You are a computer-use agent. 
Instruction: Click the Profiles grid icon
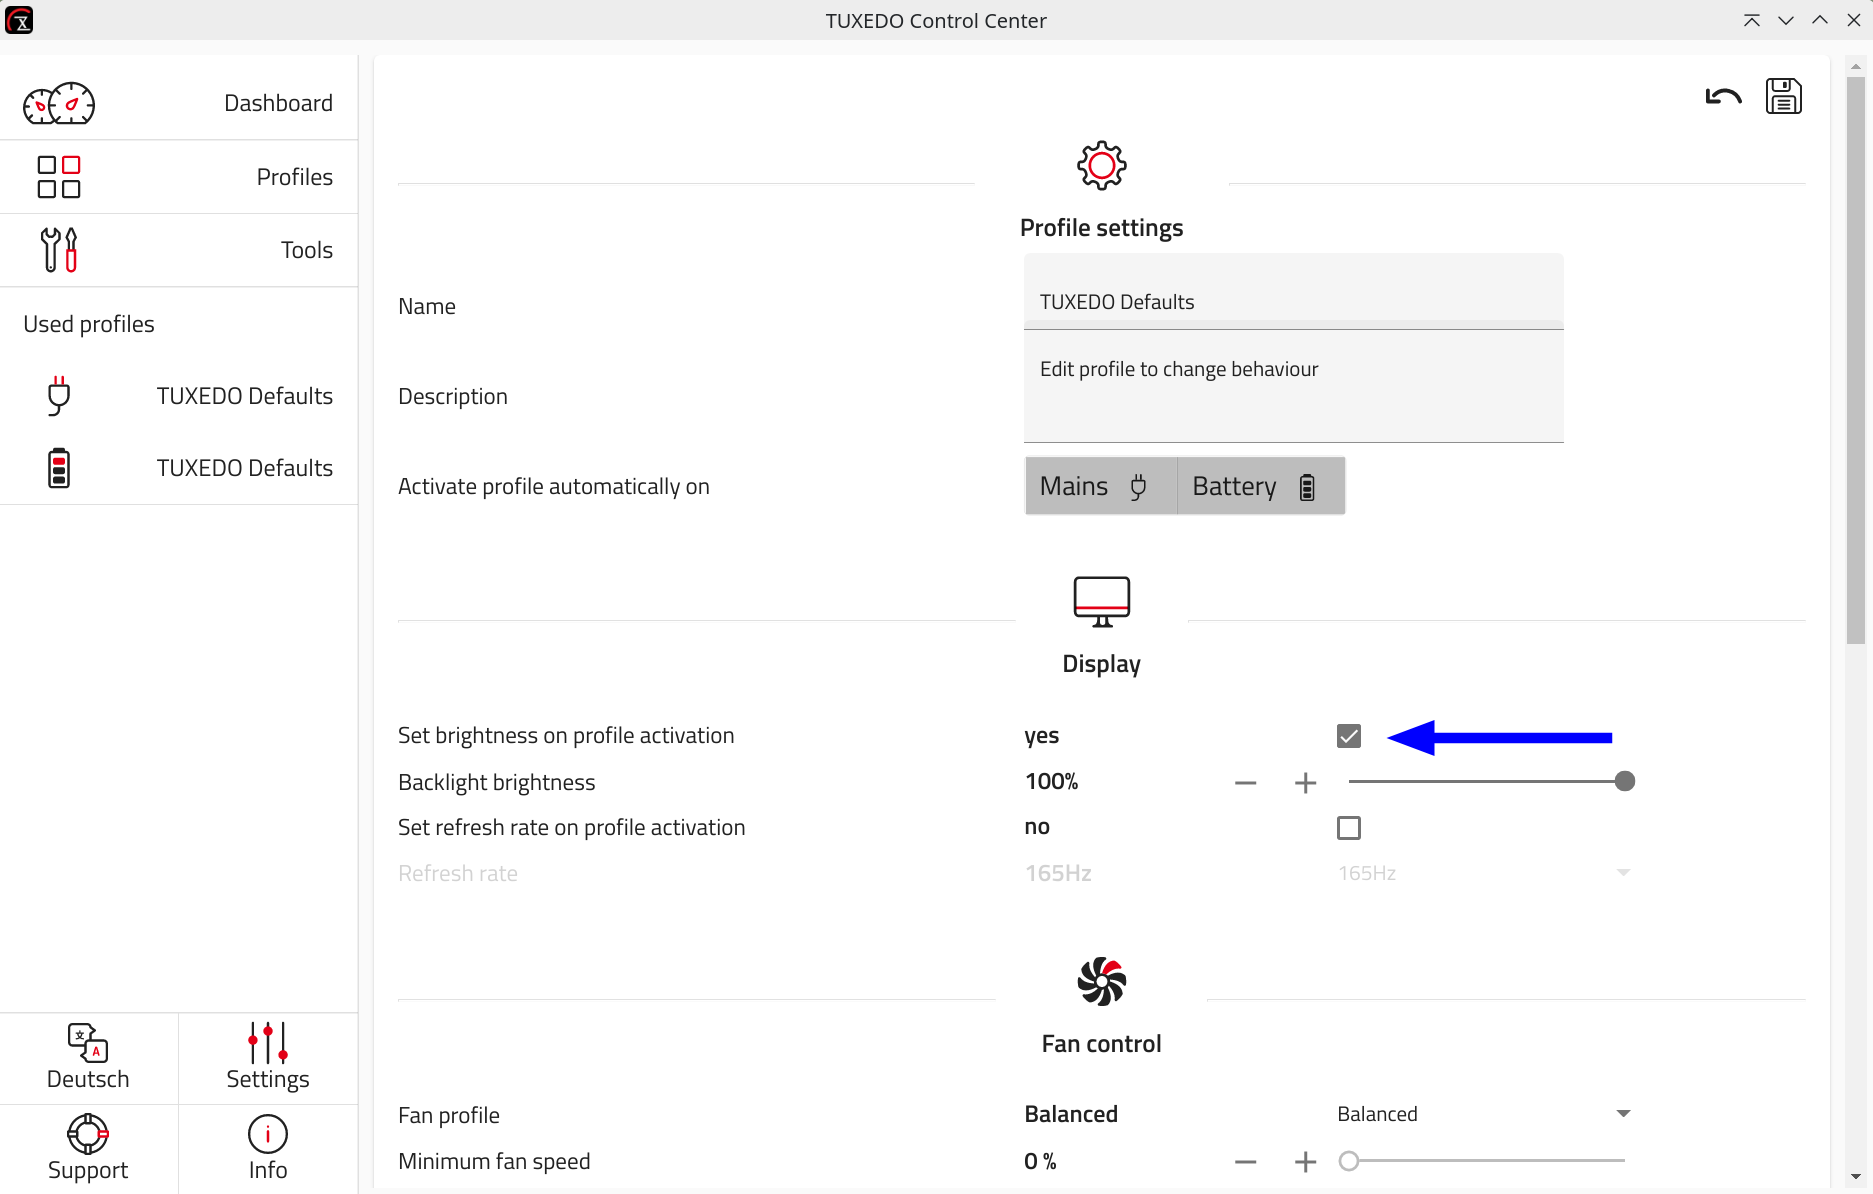point(59,177)
